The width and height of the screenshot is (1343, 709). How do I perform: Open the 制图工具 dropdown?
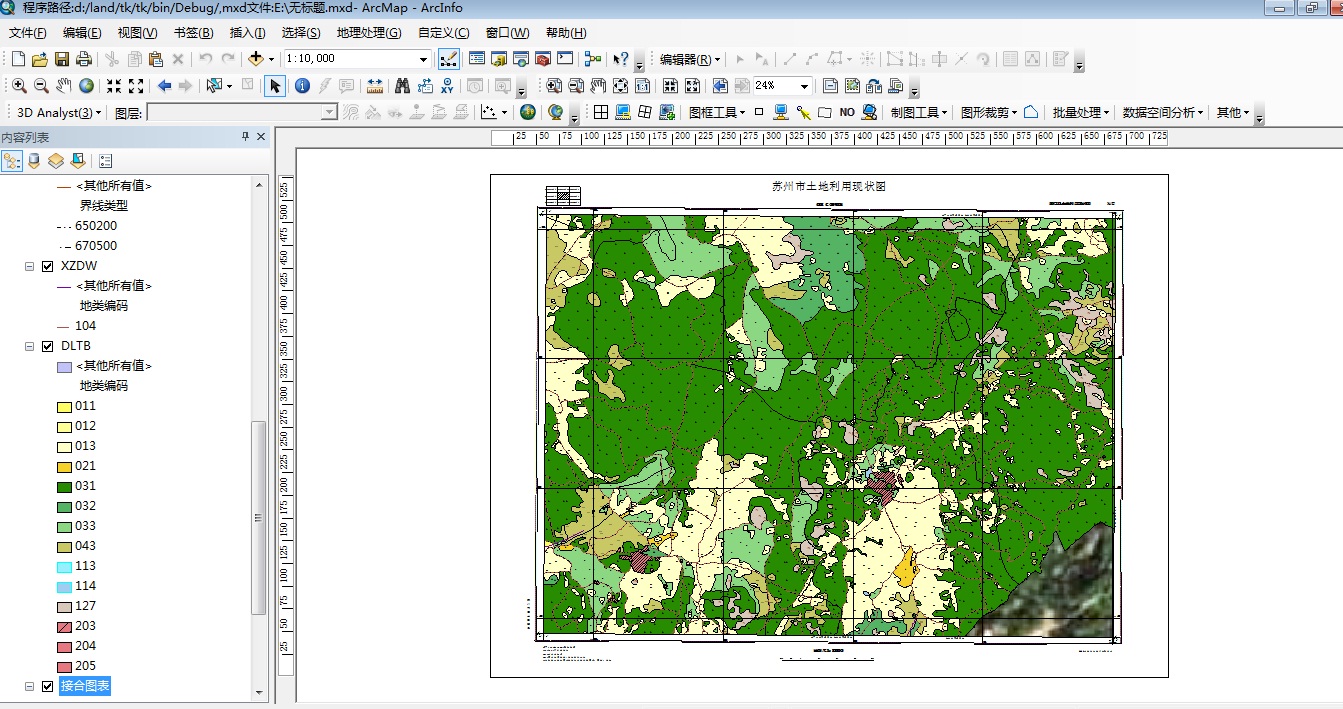point(919,112)
